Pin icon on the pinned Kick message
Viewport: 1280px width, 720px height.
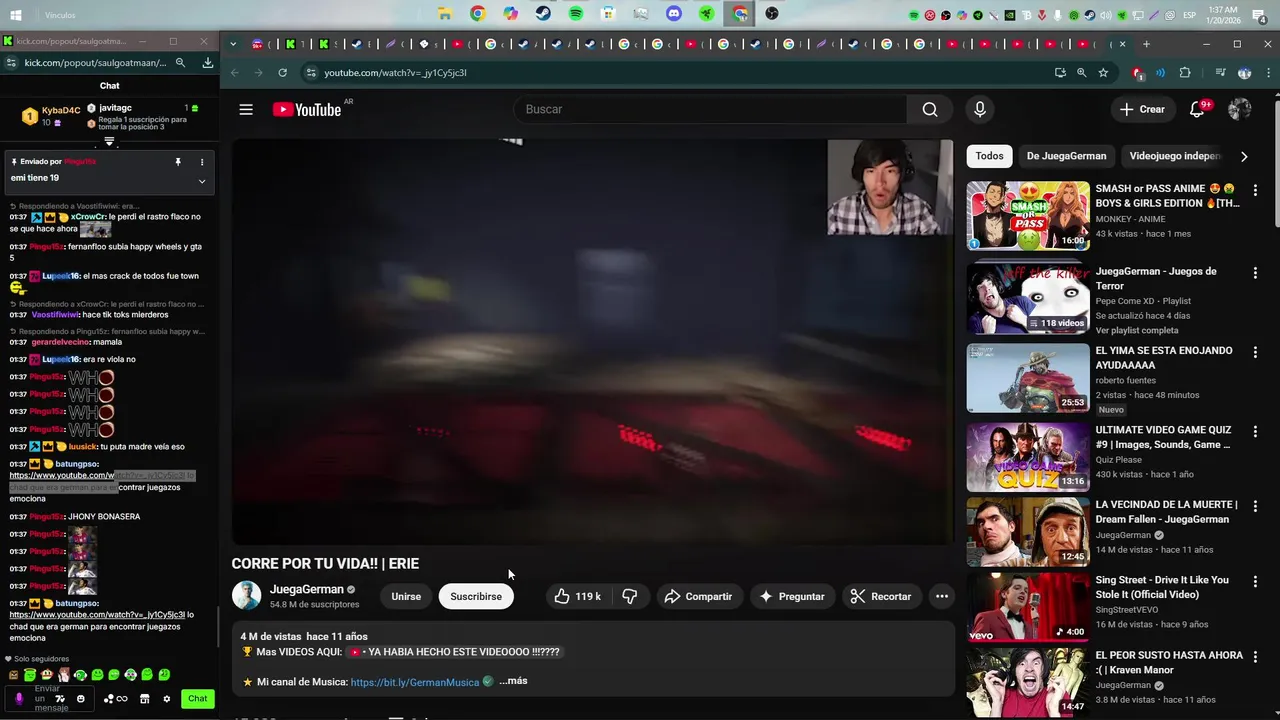tap(178, 162)
